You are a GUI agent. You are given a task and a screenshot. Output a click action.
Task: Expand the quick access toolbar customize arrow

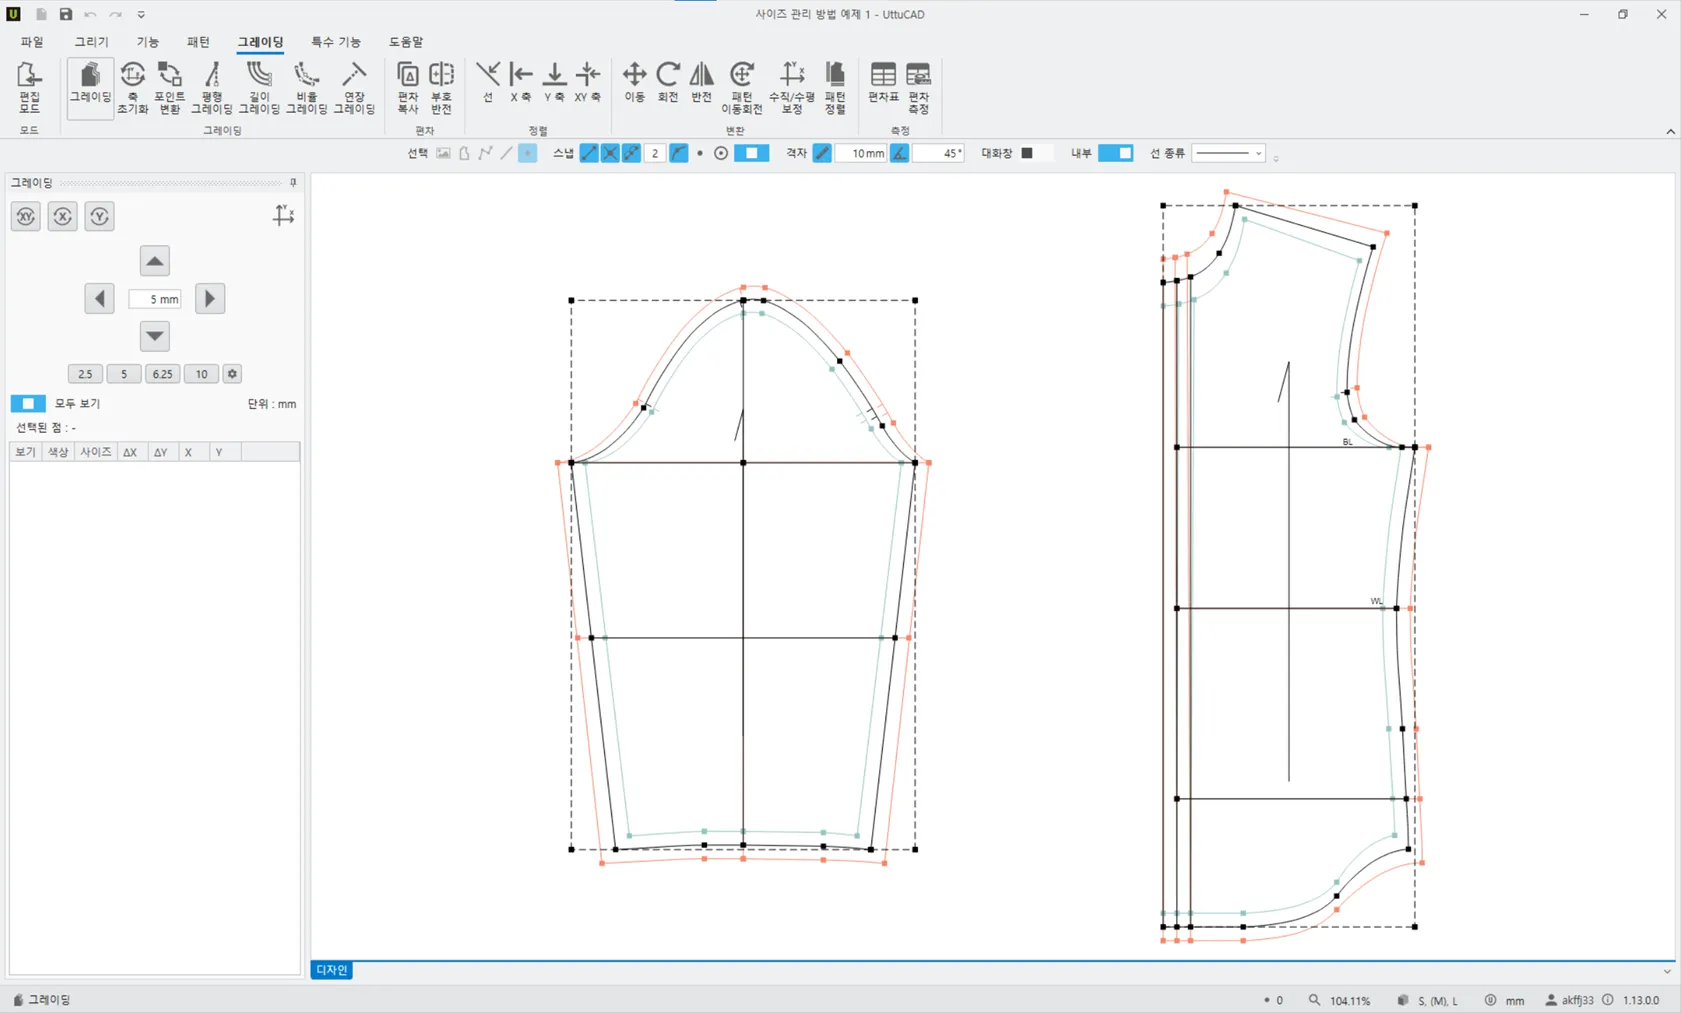[x=141, y=15]
